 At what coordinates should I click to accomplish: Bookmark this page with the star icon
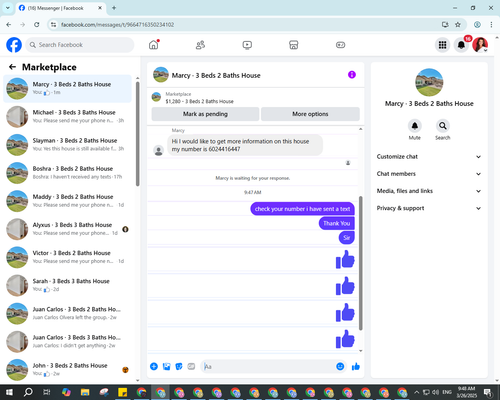[458, 25]
